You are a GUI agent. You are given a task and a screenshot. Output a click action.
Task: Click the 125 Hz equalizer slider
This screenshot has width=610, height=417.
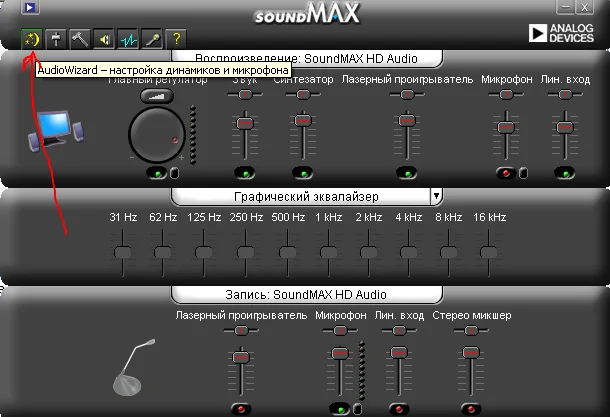point(203,252)
